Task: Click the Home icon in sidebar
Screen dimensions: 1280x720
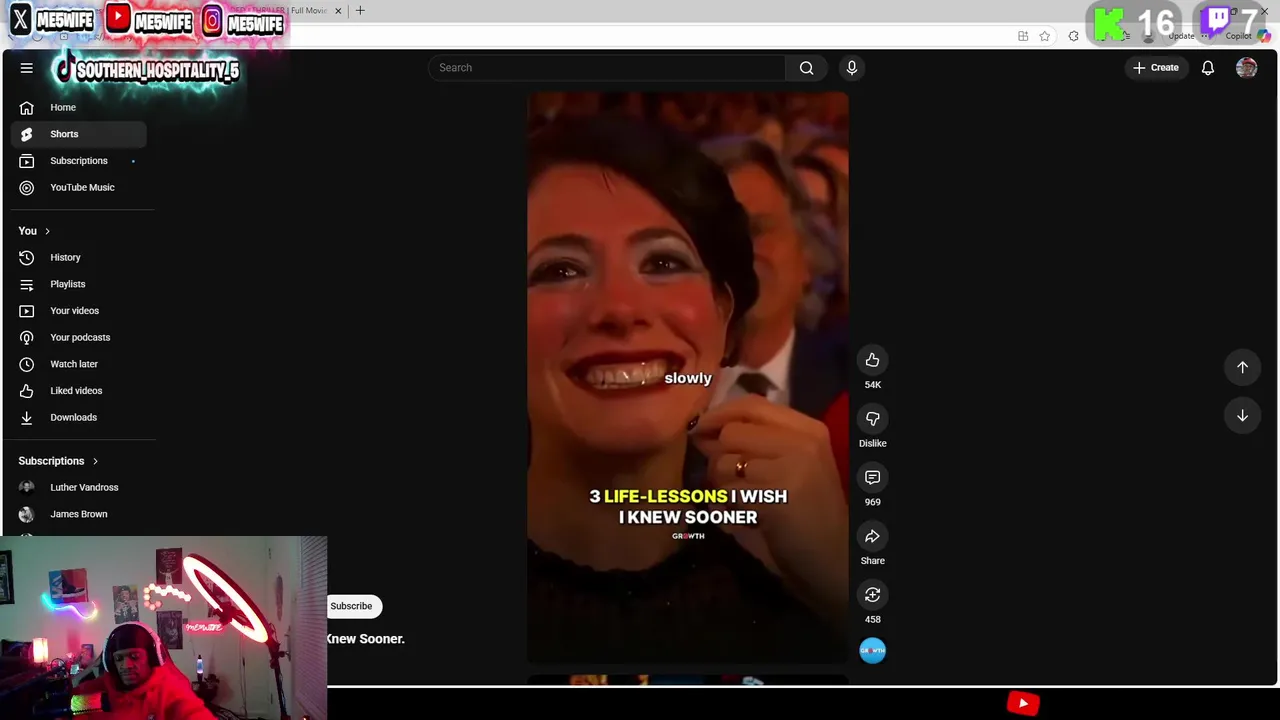Action: pyautogui.click(x=27, y=107)
